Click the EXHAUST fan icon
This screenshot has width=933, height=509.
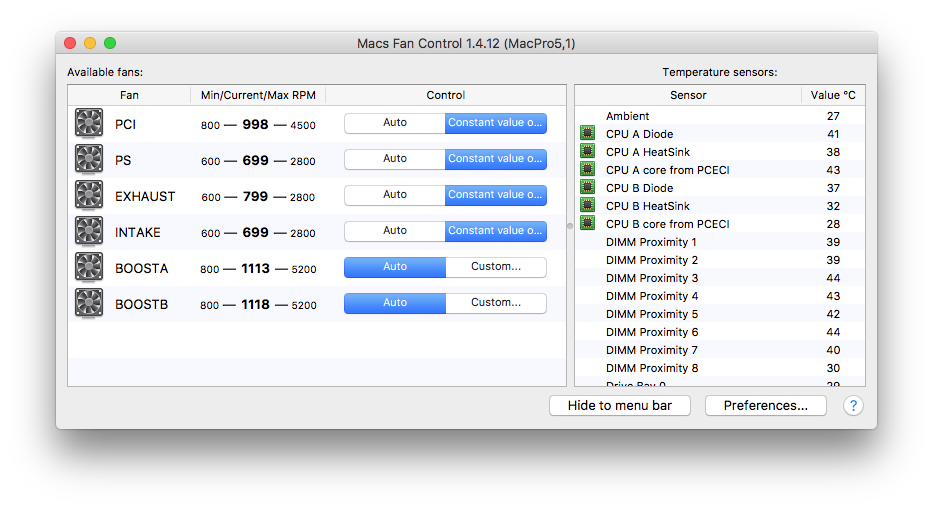(89, 195)
